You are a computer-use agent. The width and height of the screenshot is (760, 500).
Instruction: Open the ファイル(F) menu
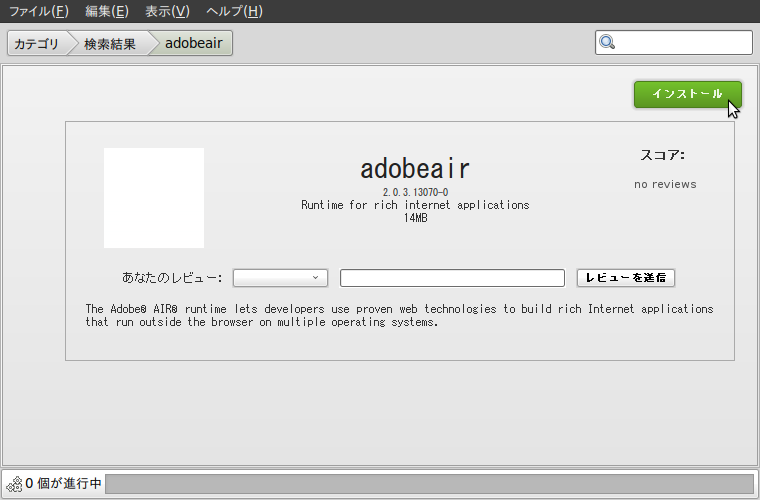[39, 11]
